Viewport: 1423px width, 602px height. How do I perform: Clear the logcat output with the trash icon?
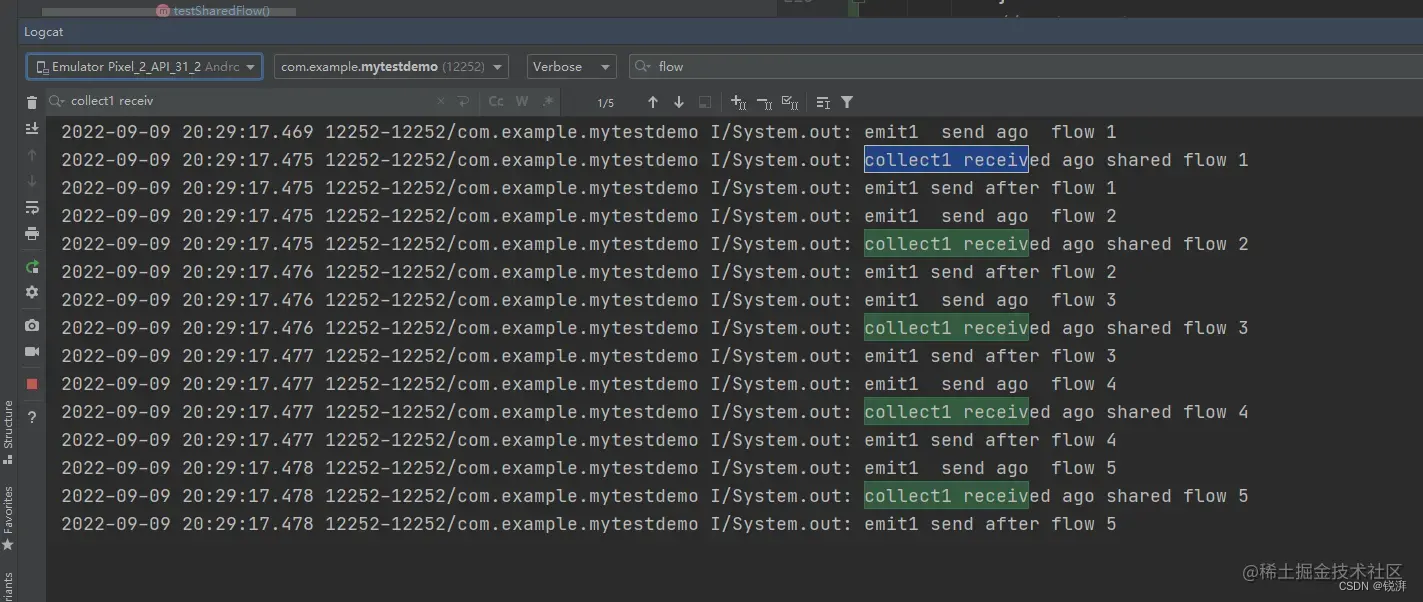click(31, 100)
